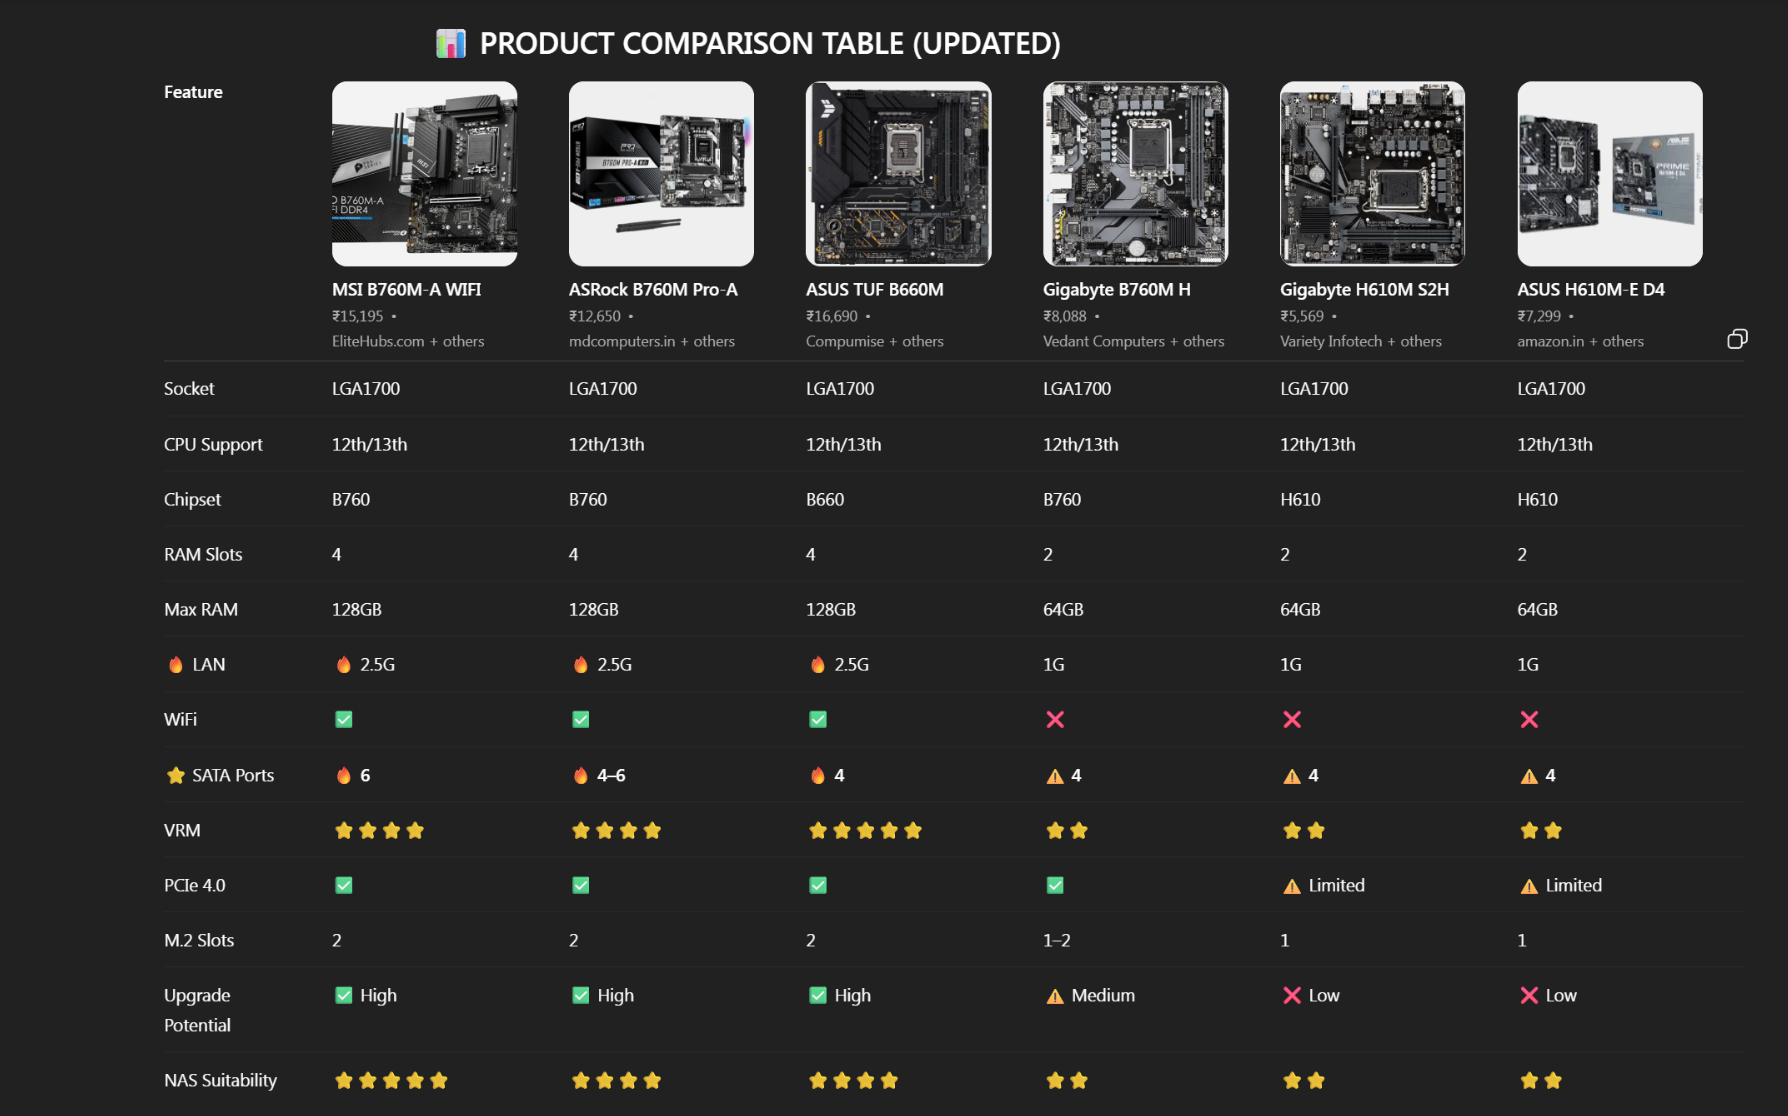The width and height of the screenshot is (1788, 1116).
Task: Follow the mdcomputers.in + others seller link
Action: pyautogui.click(x=652, y=341)
